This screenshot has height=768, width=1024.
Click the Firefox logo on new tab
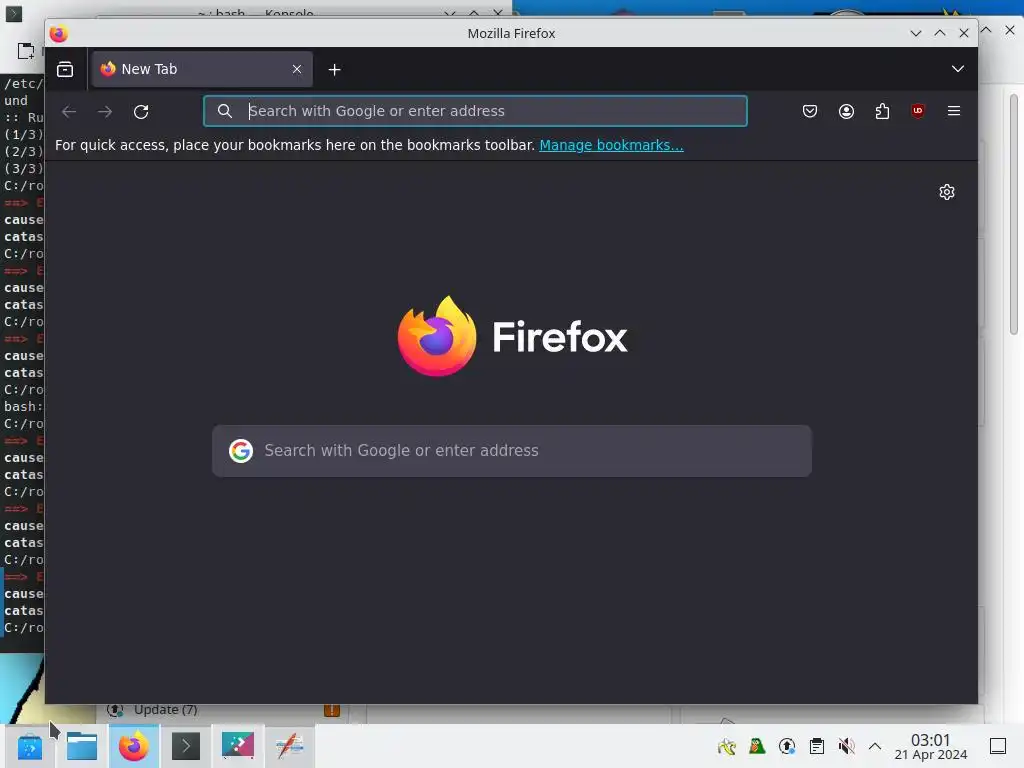pyautogui.click(x=437, y=336)
